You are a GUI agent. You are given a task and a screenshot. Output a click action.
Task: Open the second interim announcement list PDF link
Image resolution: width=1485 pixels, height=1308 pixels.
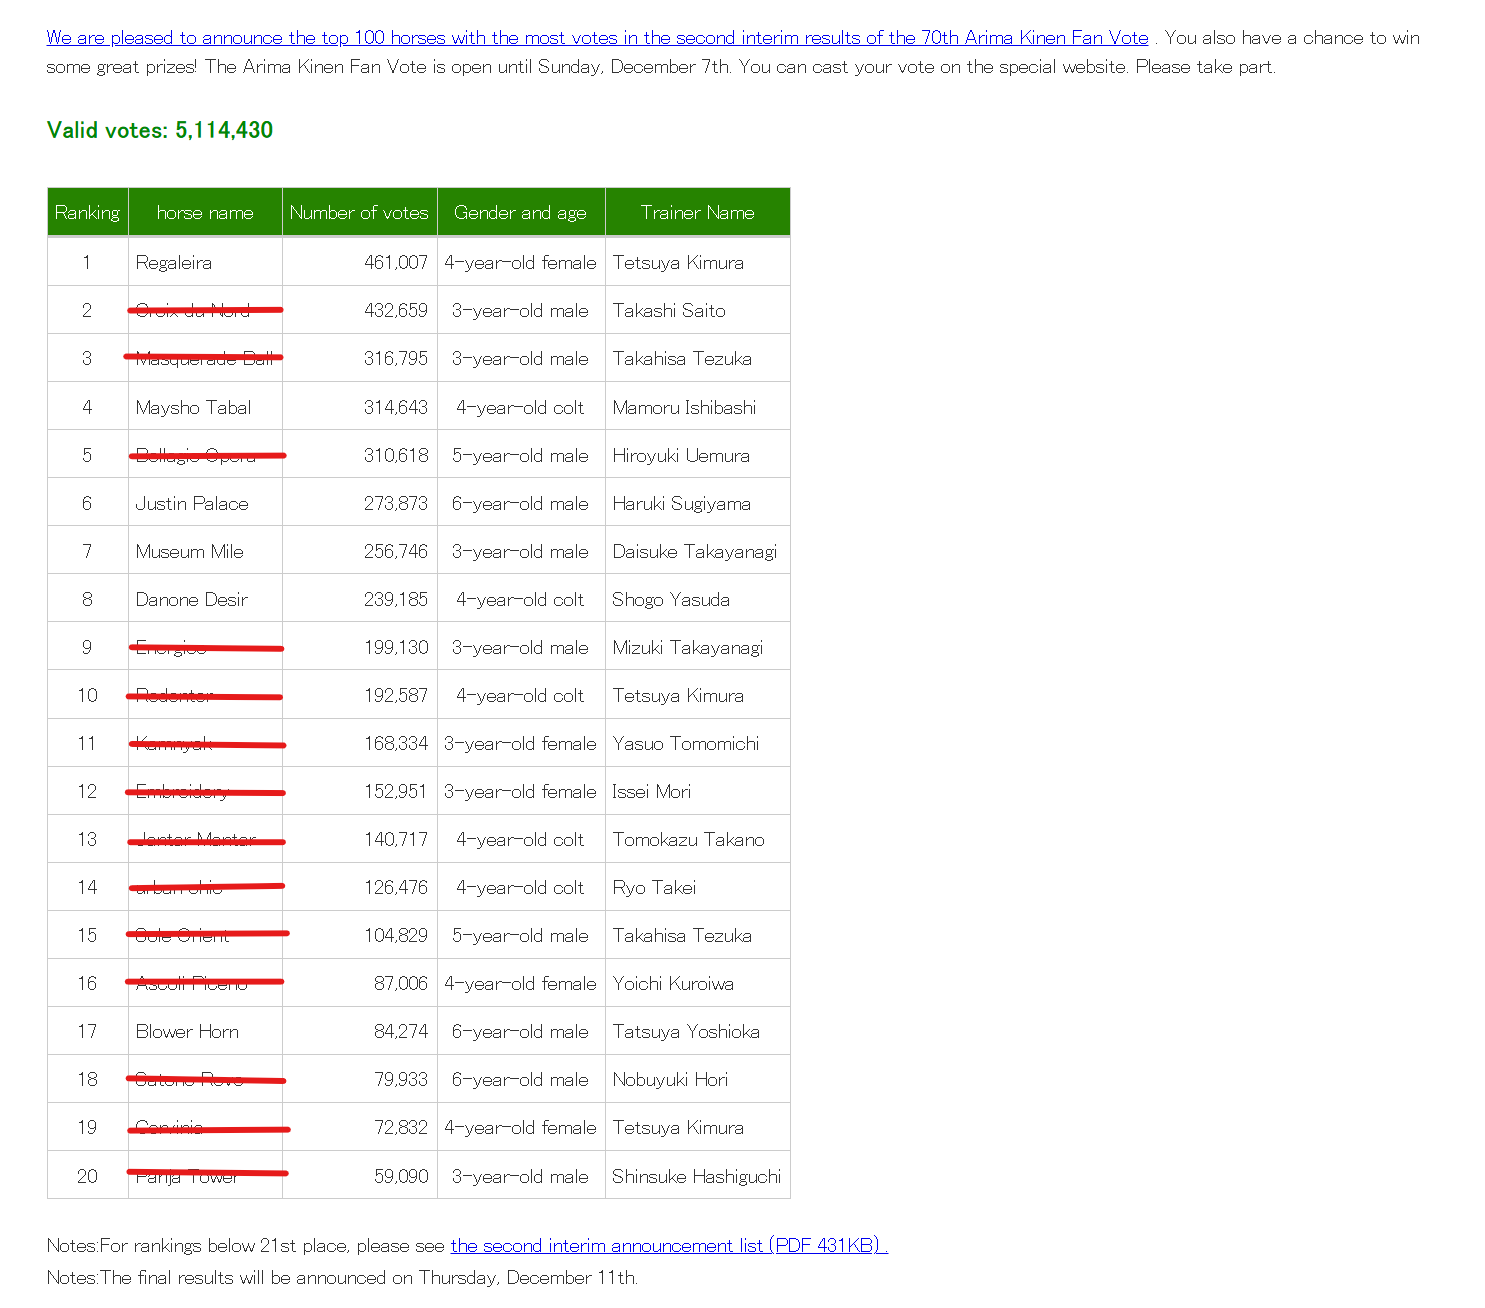pos(669,1245)
